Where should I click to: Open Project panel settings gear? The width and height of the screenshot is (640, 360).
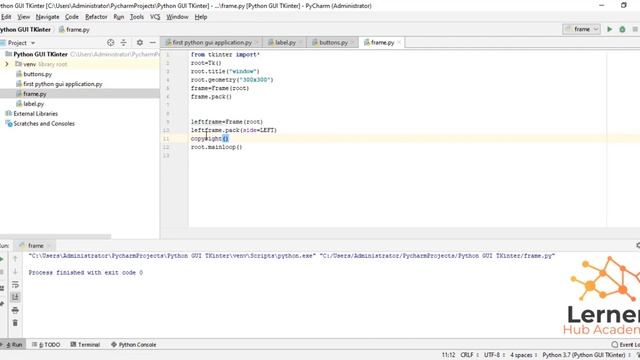[140, 42]
